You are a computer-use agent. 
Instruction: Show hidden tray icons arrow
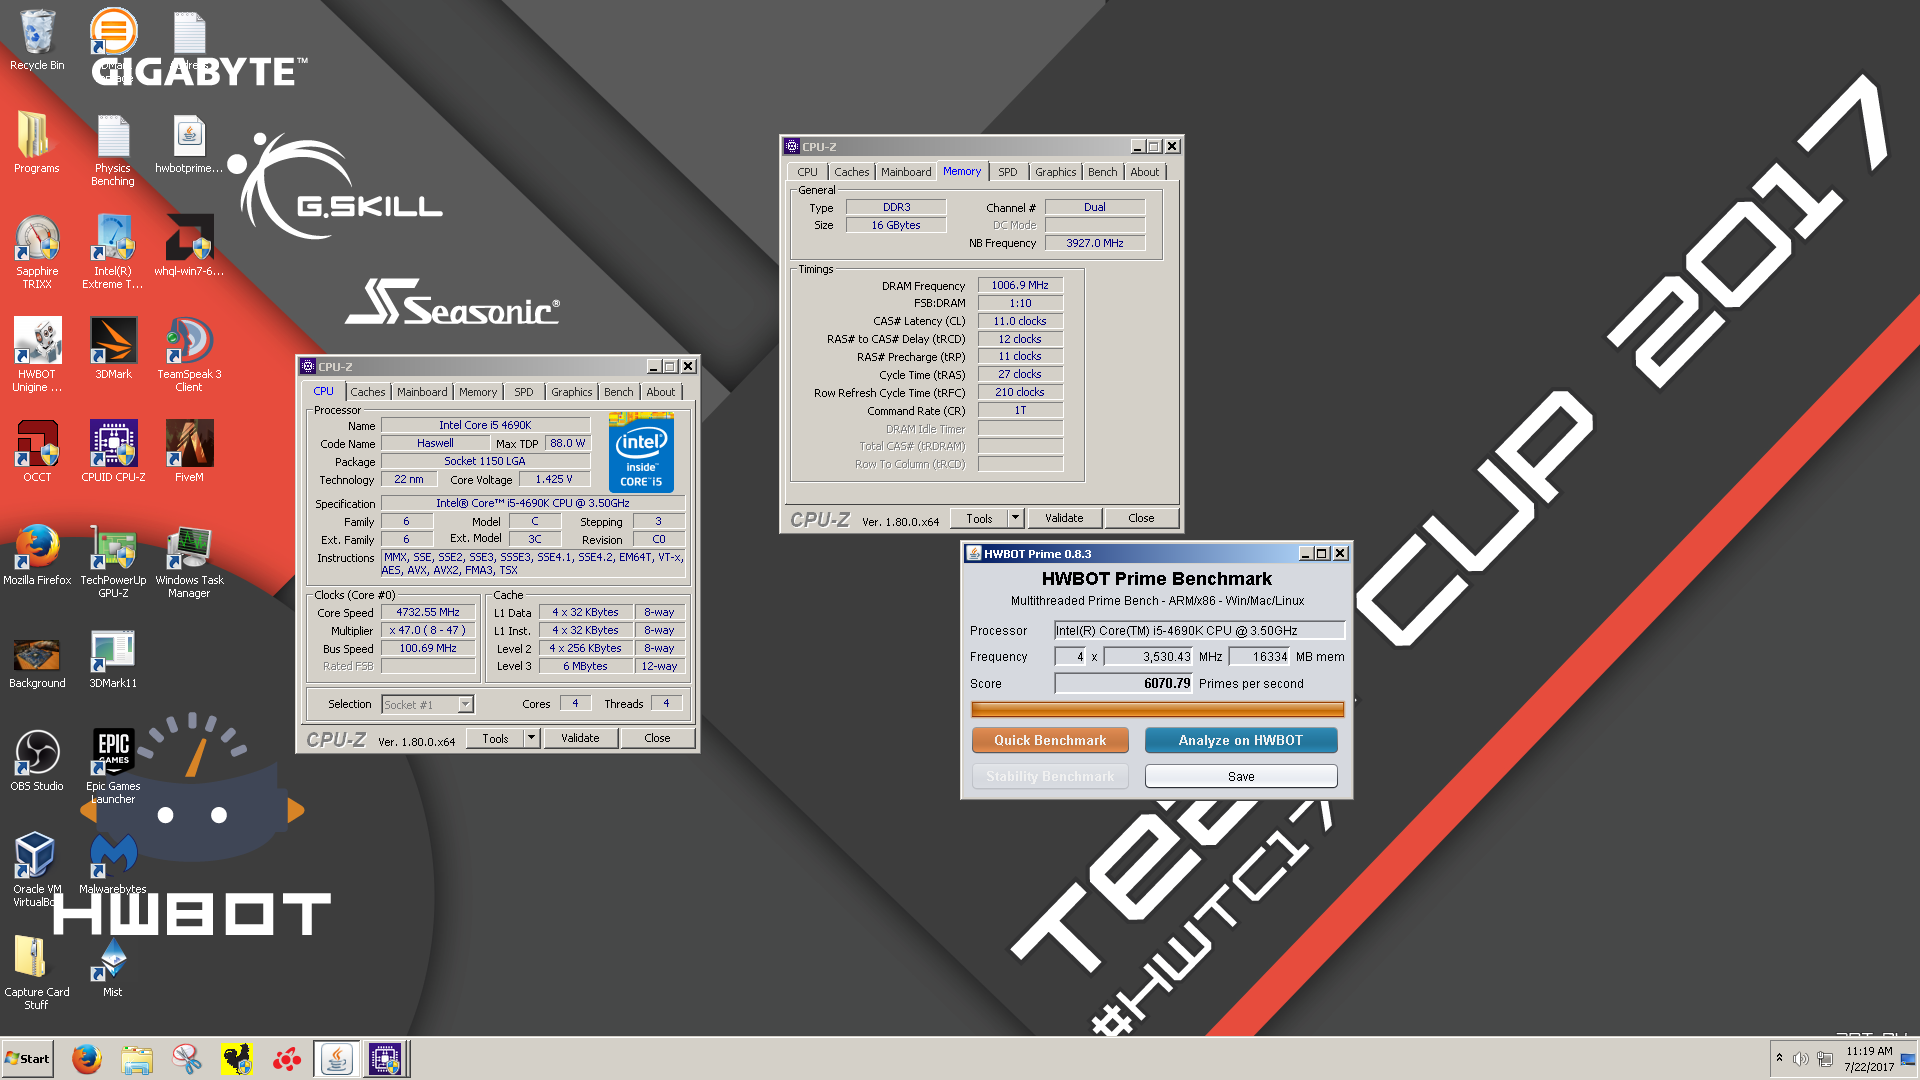click(x=1779, y=1058)
